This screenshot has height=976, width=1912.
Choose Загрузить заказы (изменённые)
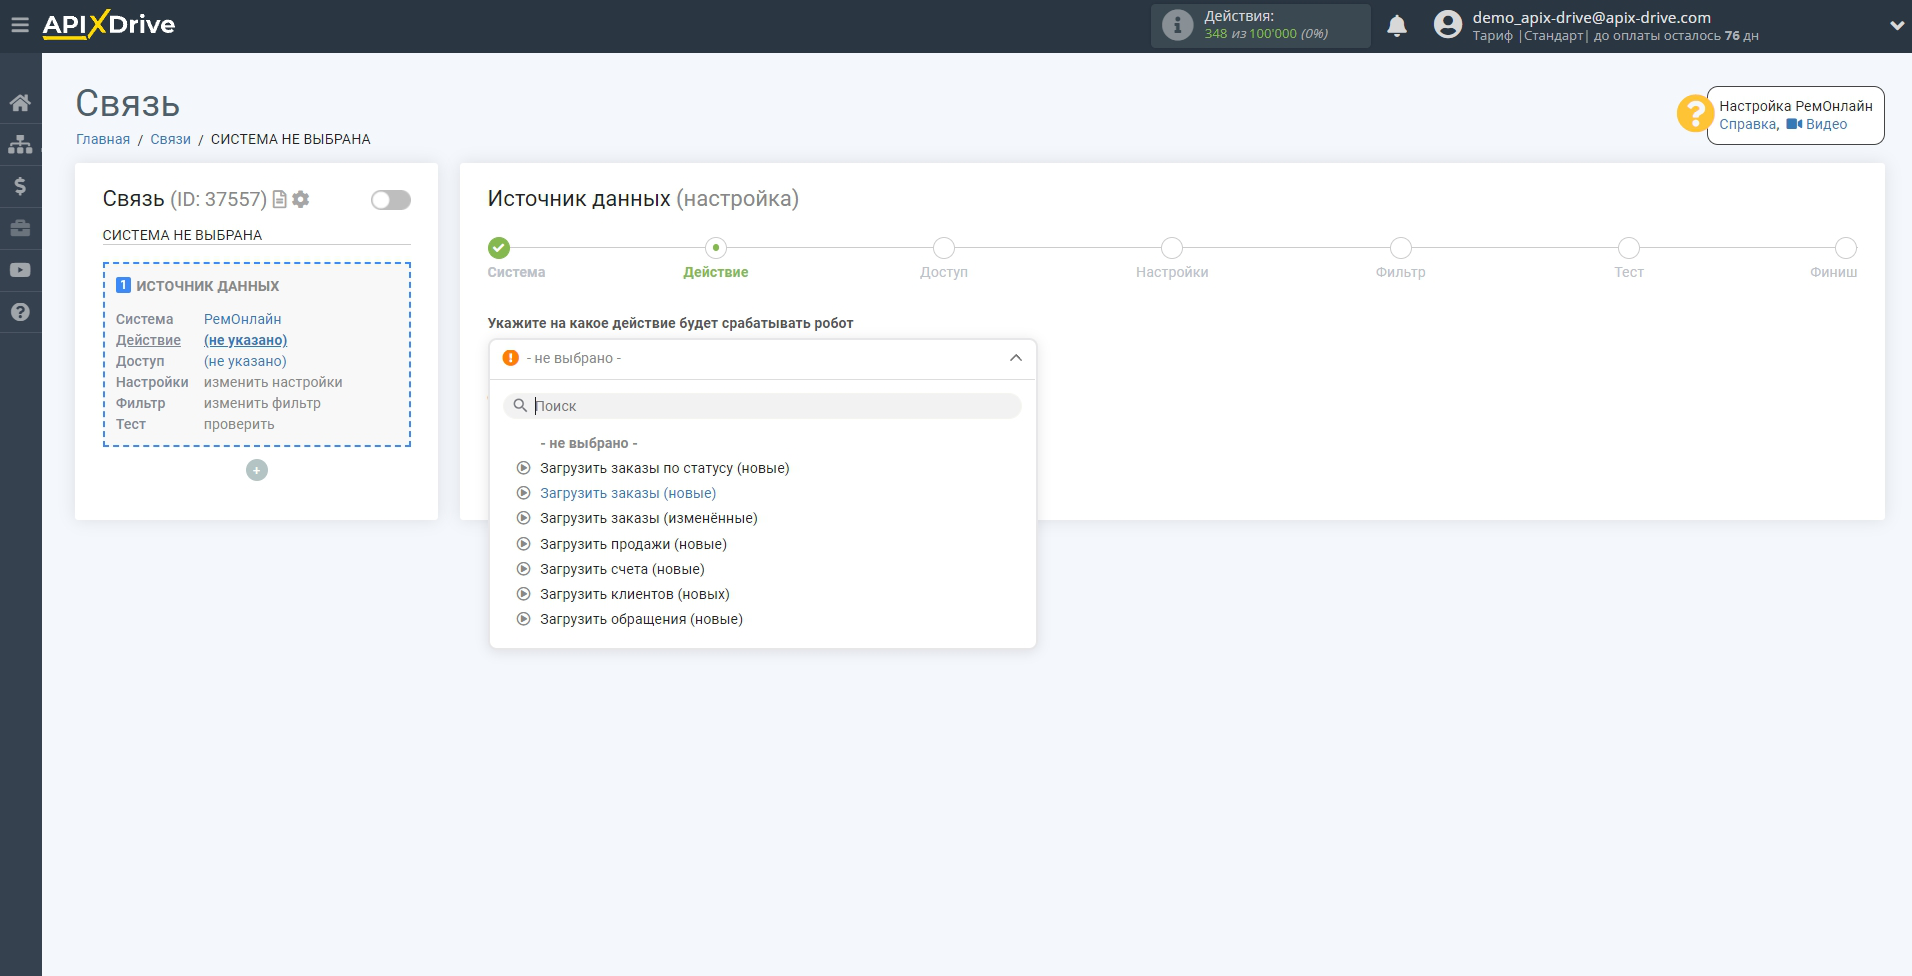(649, 518)
